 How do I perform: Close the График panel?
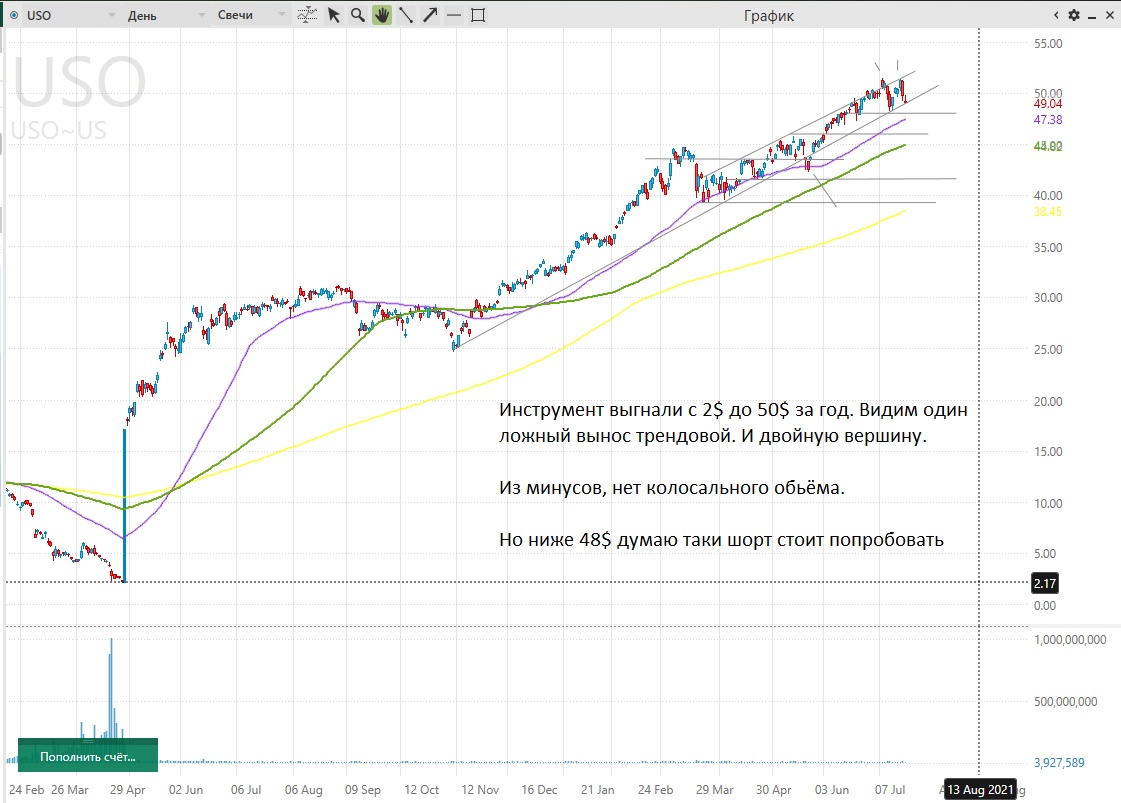1110,15
